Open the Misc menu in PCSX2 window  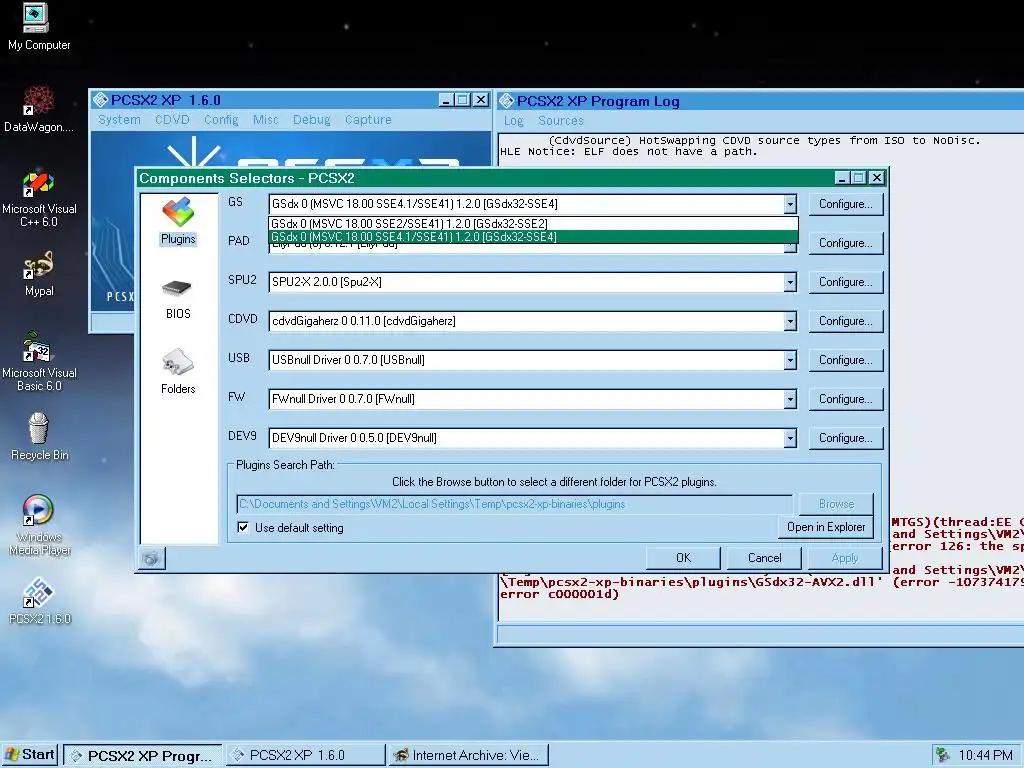[265, 120]
